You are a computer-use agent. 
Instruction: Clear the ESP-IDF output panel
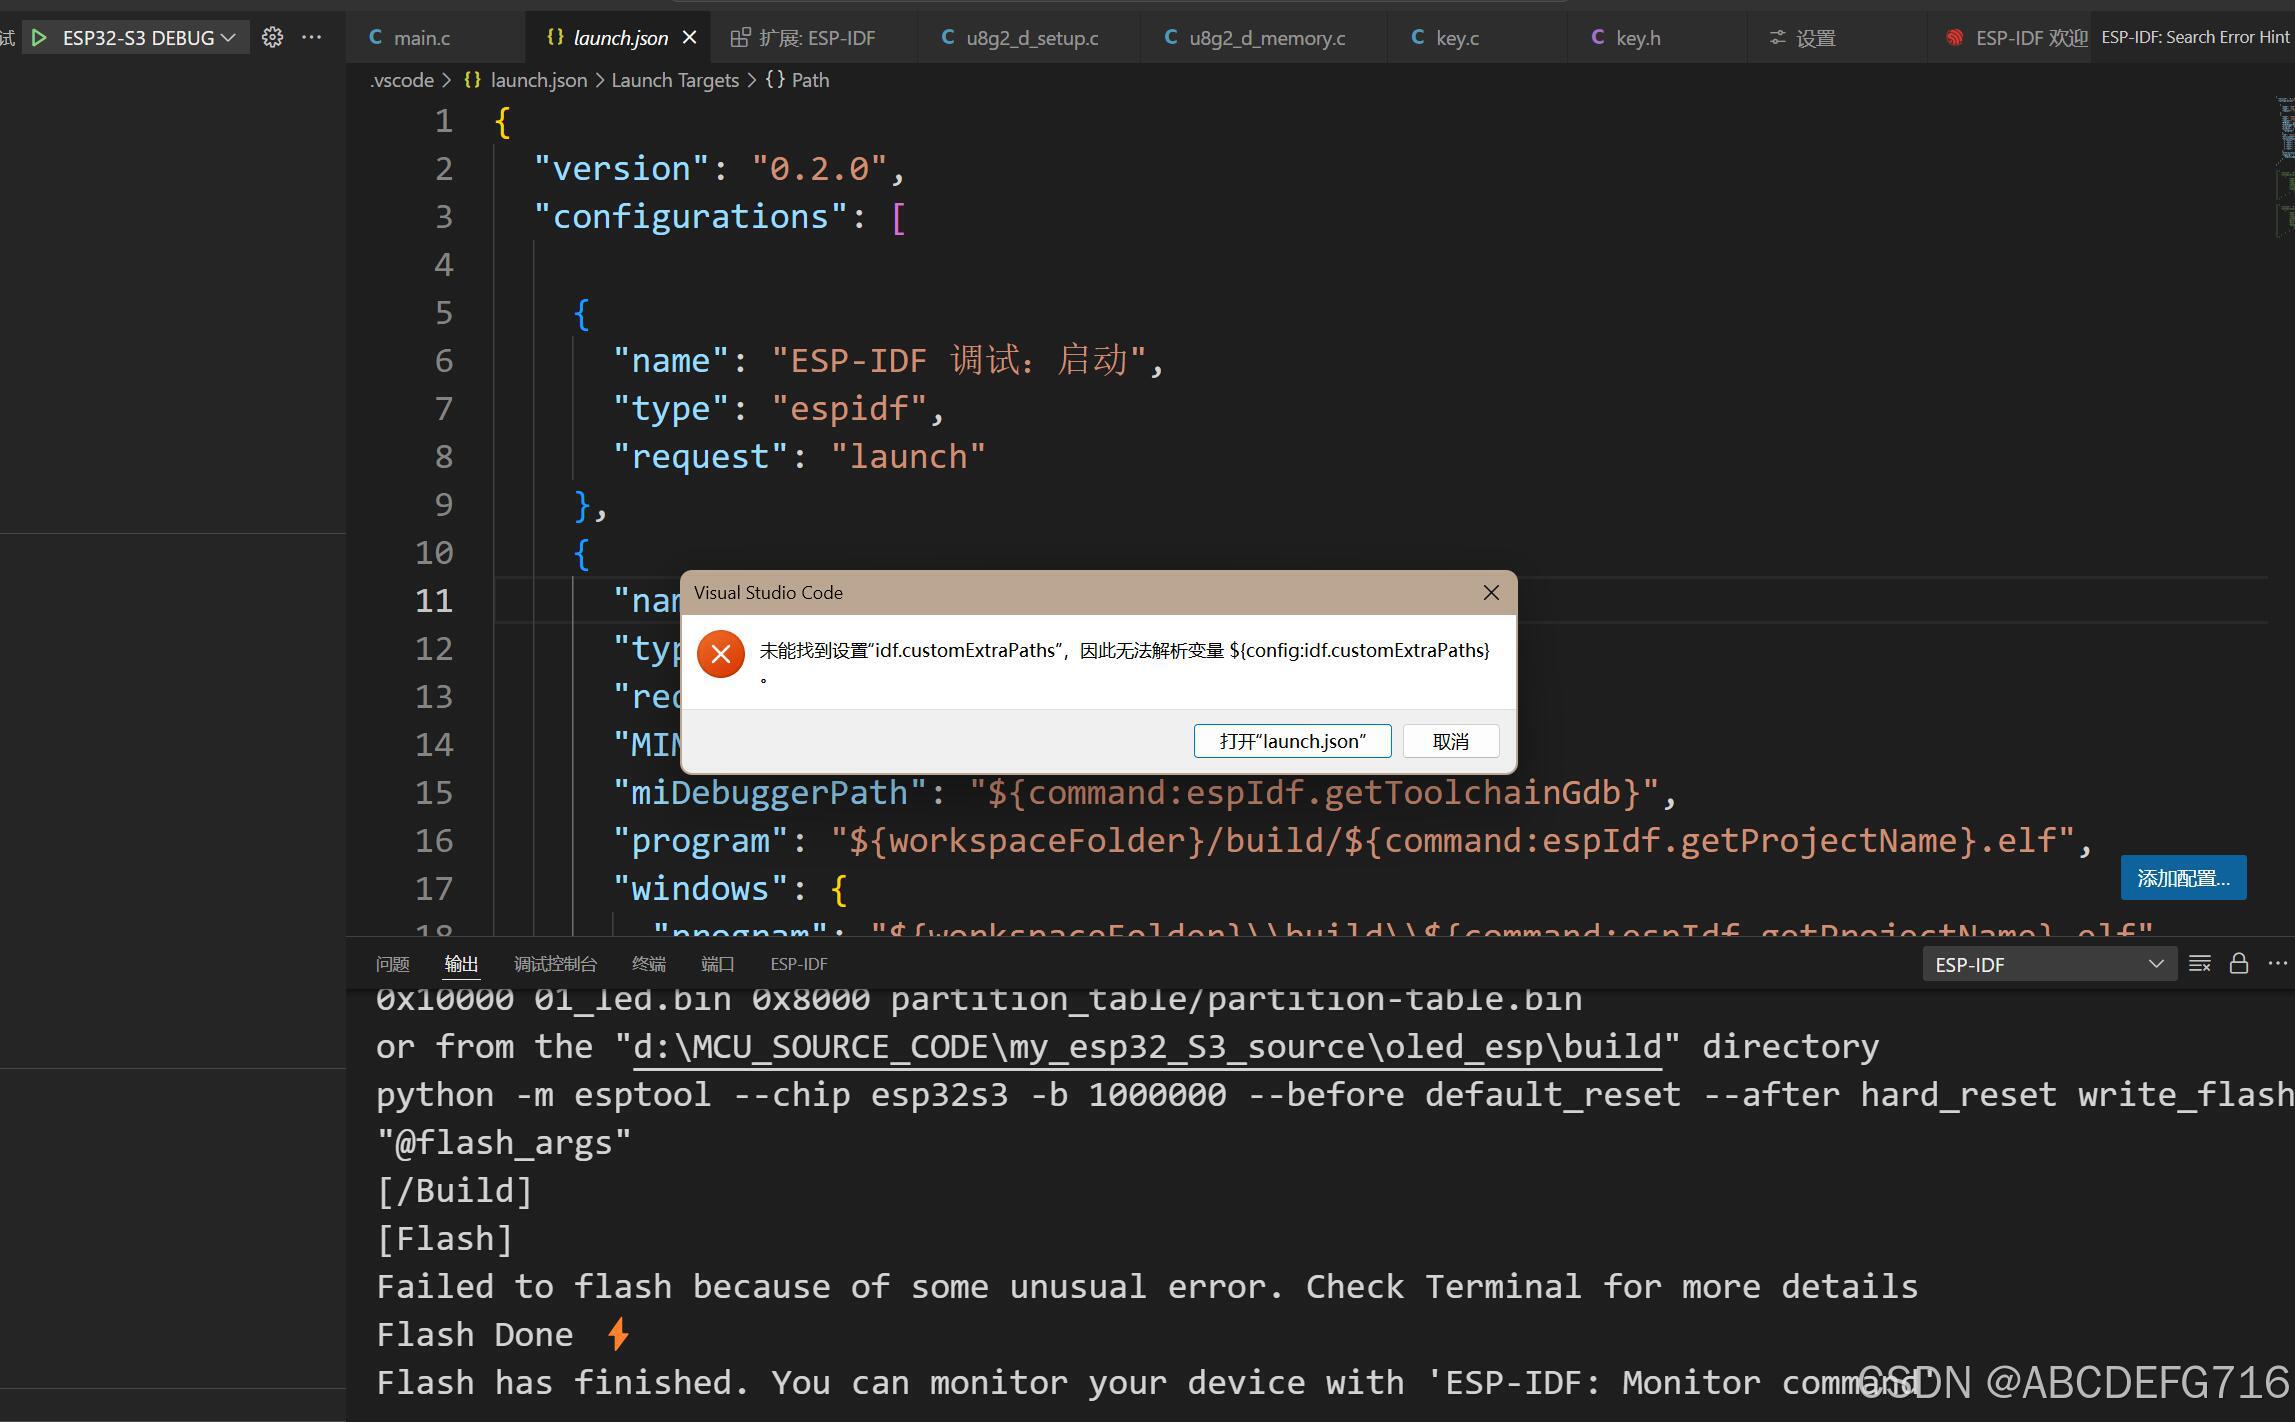2198,963
